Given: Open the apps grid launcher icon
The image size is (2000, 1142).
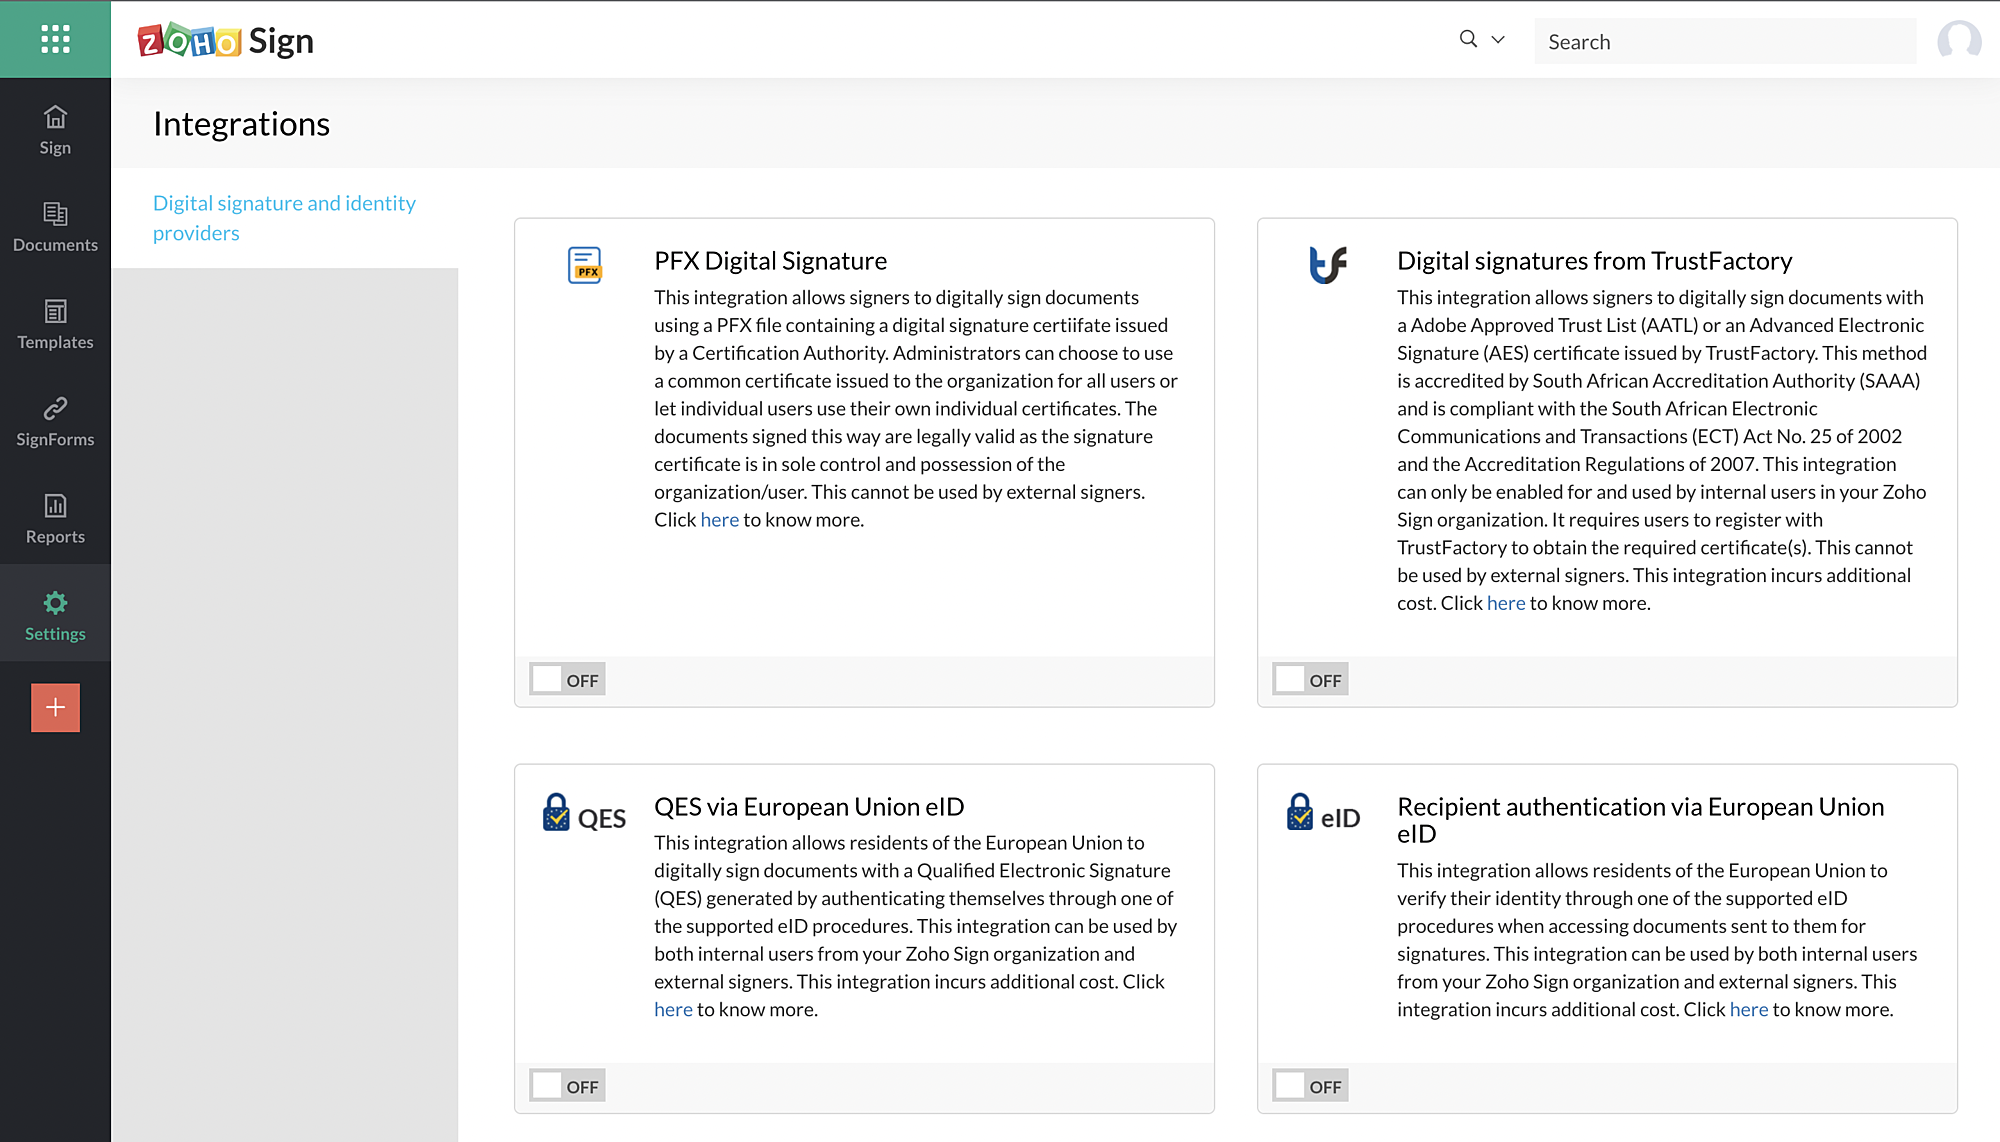Looking at the screenshot, I should click(x=55, y=39).
